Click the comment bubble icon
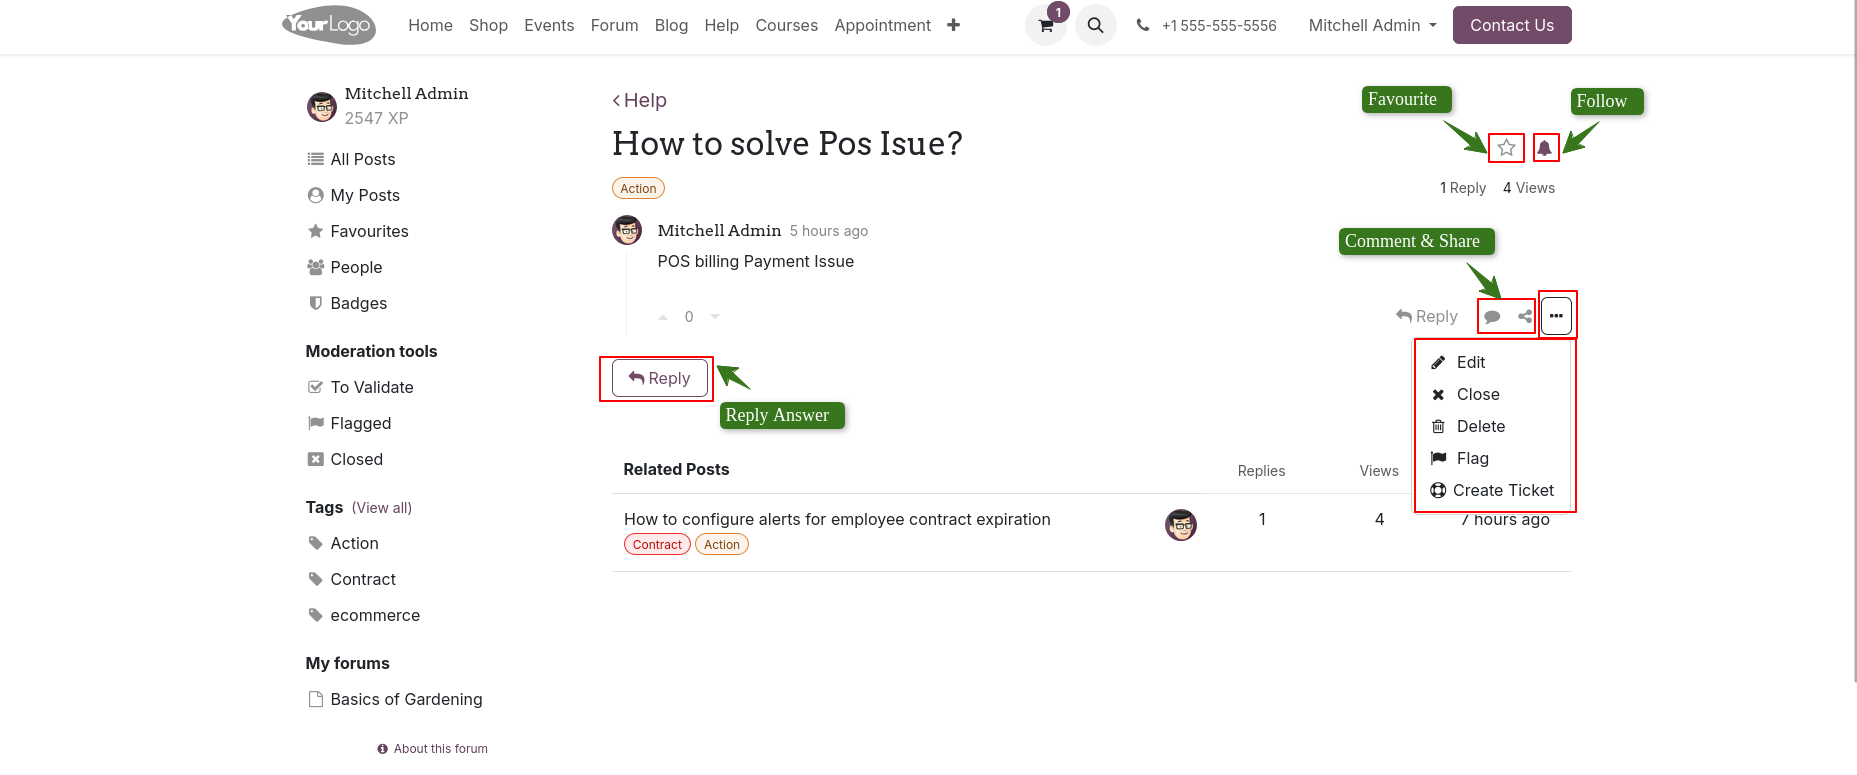This screenshot has width=1857, height=775. (x=1492, y=317)
